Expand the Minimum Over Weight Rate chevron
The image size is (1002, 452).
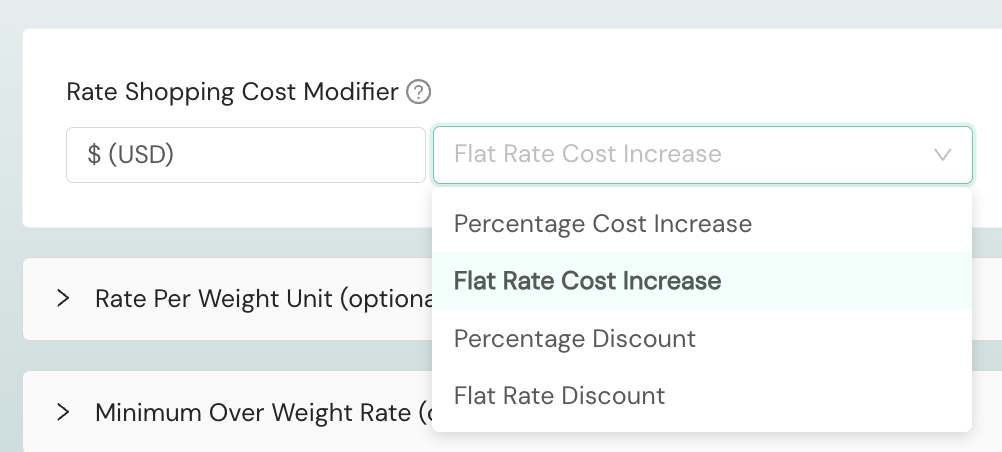pos(64,412)
